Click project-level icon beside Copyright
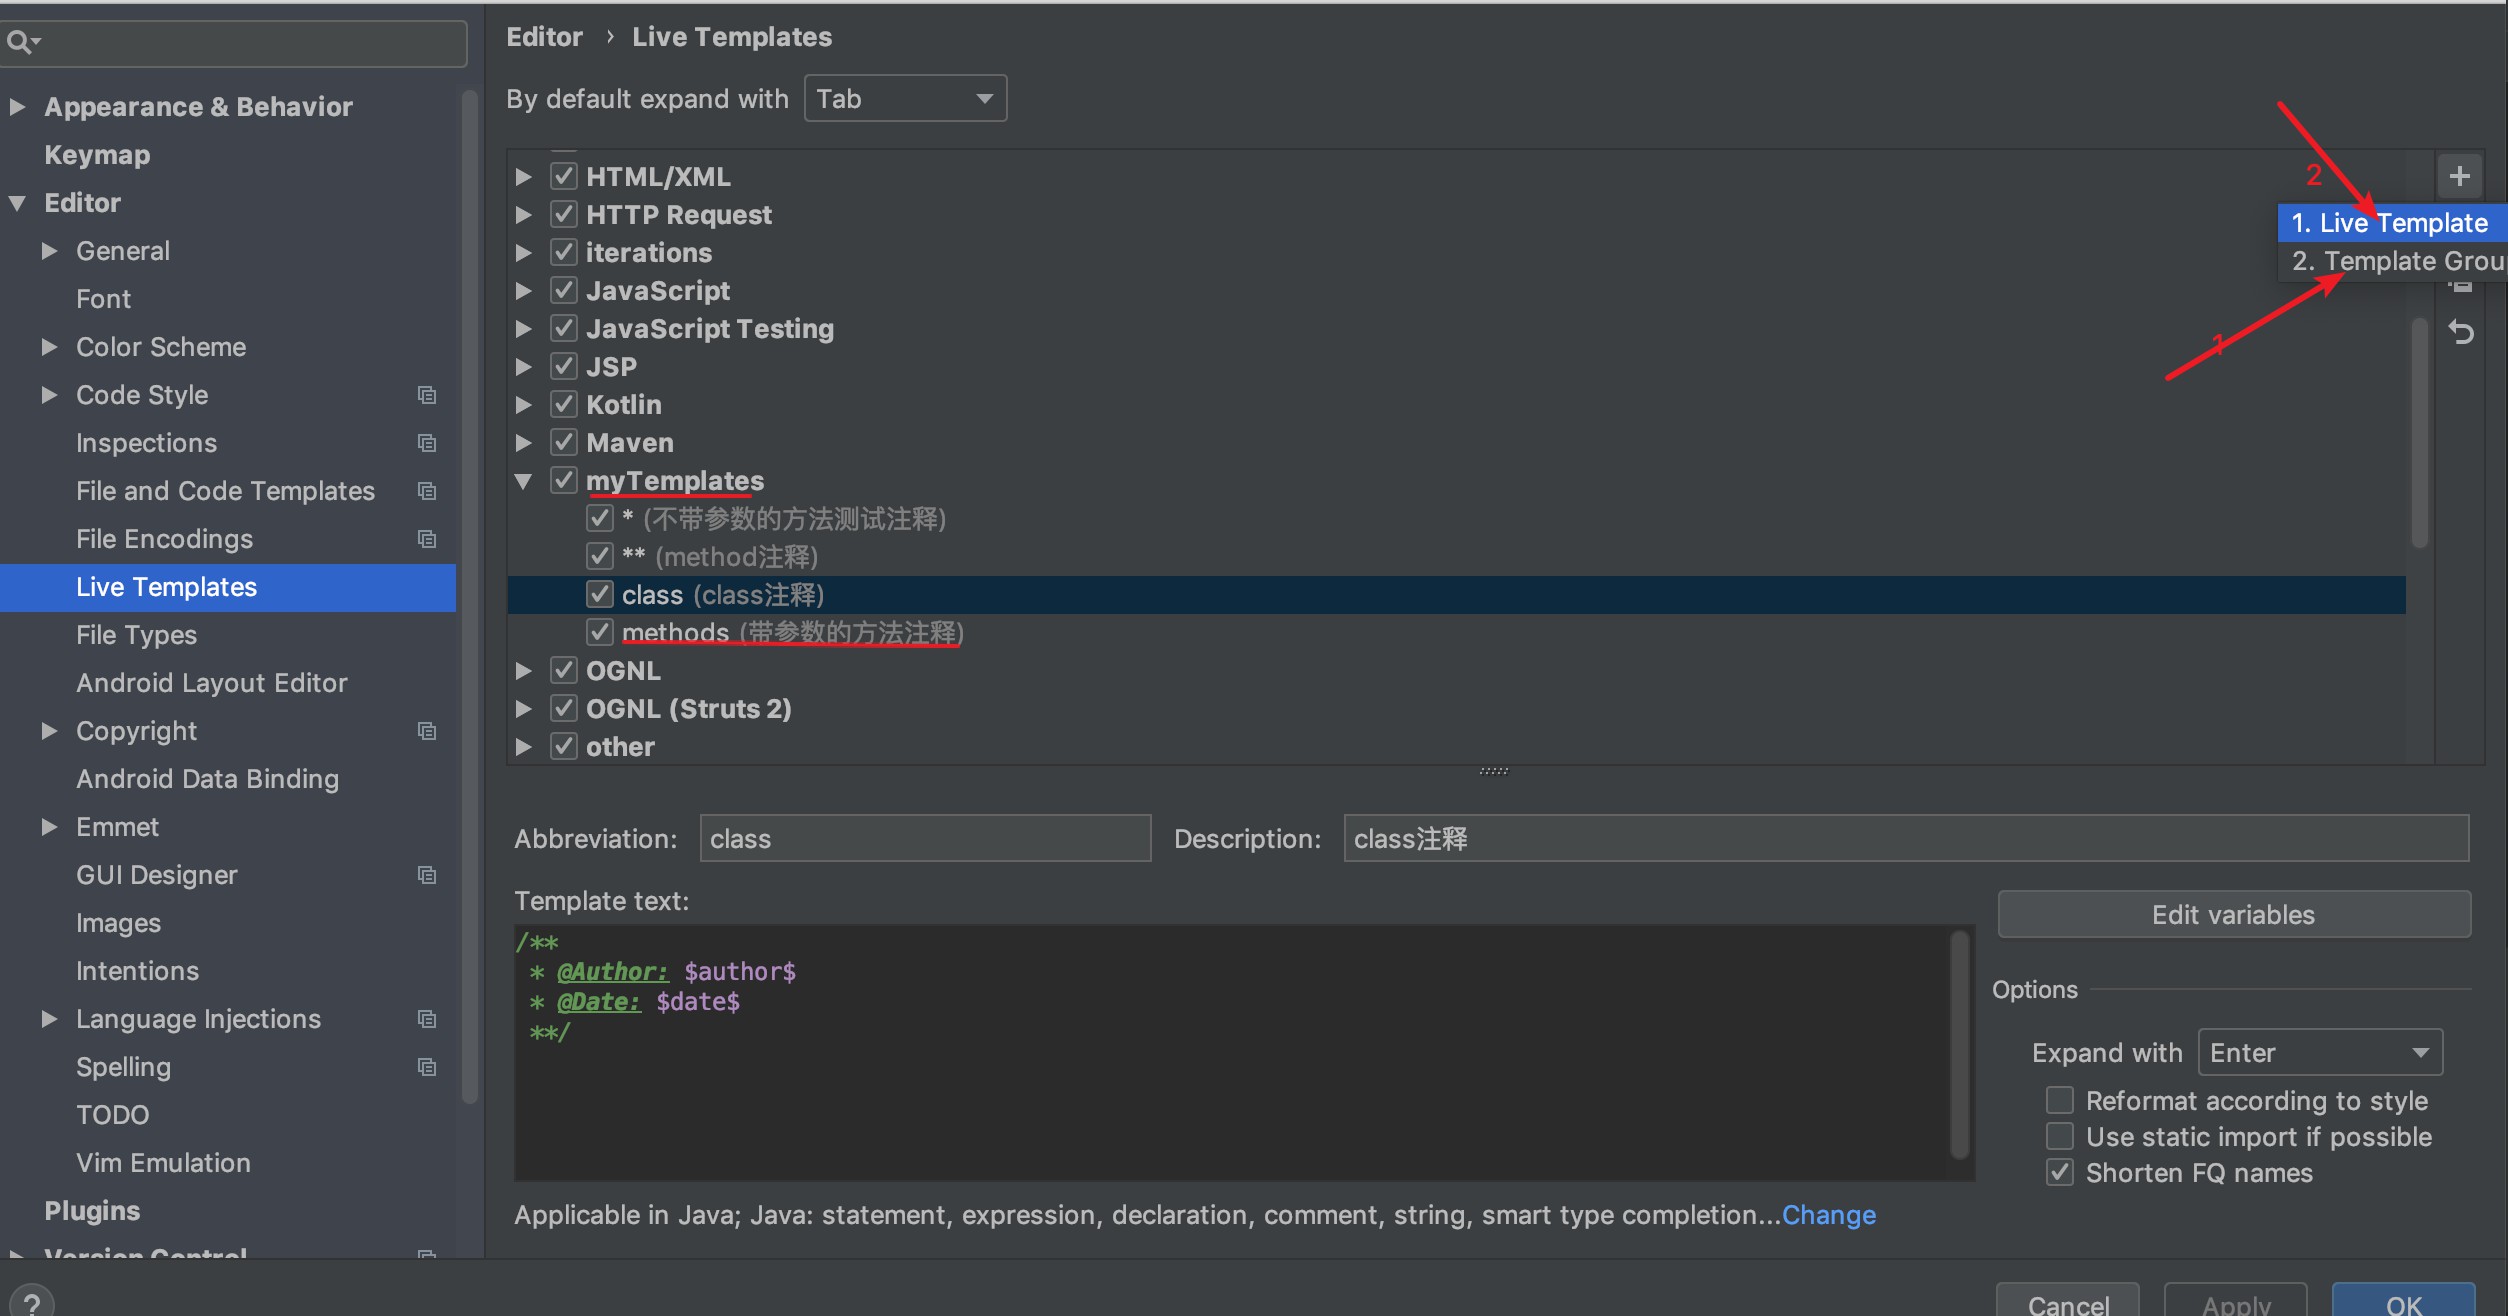Viewport: 2508px width, 1316px height. coord(427,731)
